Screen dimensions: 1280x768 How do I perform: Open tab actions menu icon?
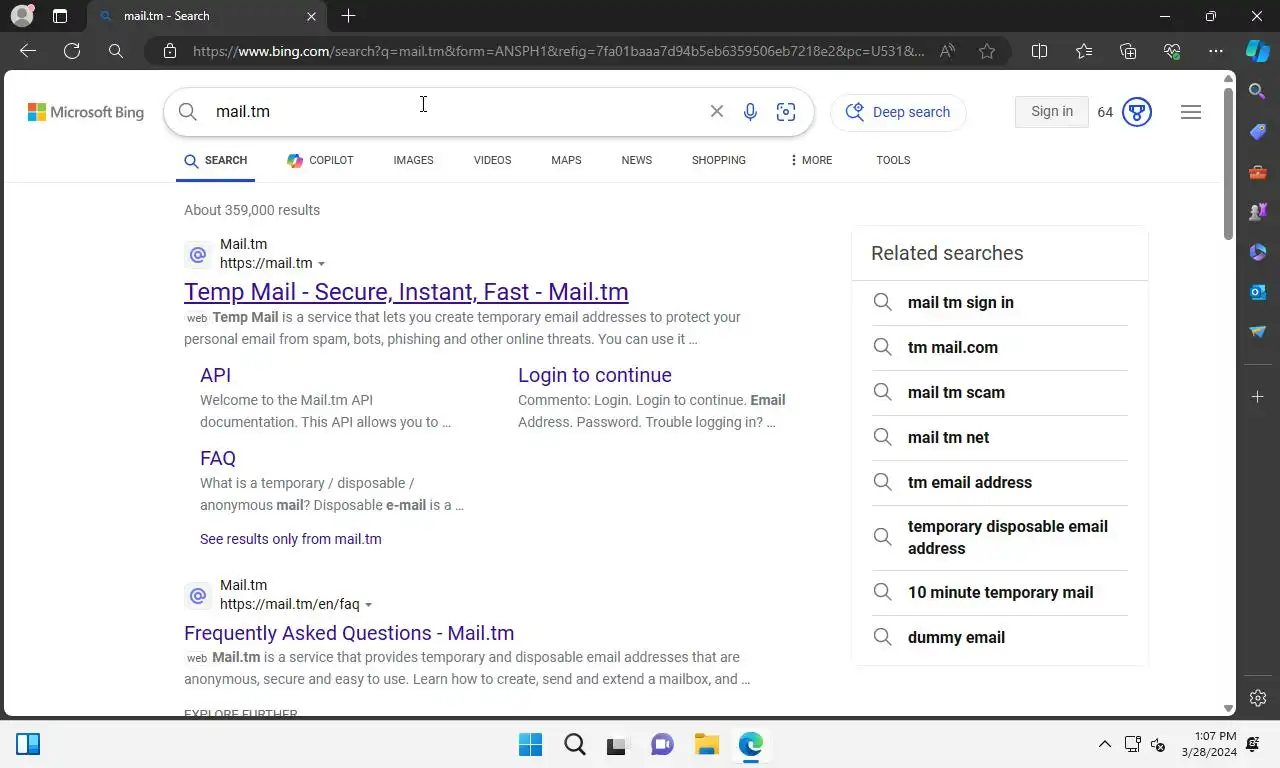pos(60,16)
